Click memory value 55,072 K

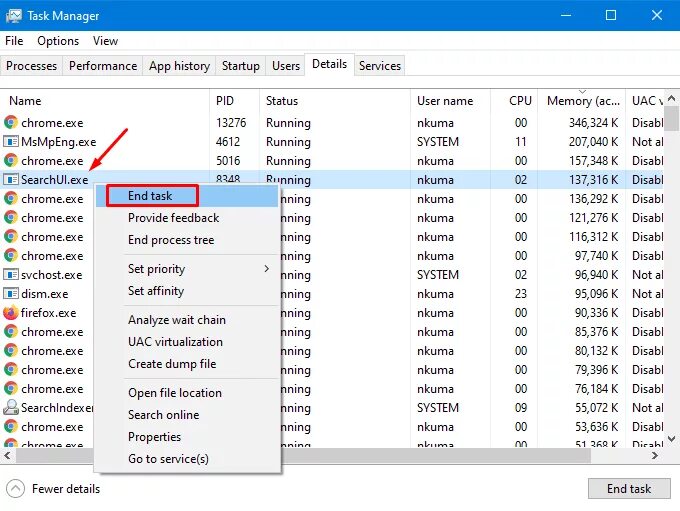coord(596,408)
